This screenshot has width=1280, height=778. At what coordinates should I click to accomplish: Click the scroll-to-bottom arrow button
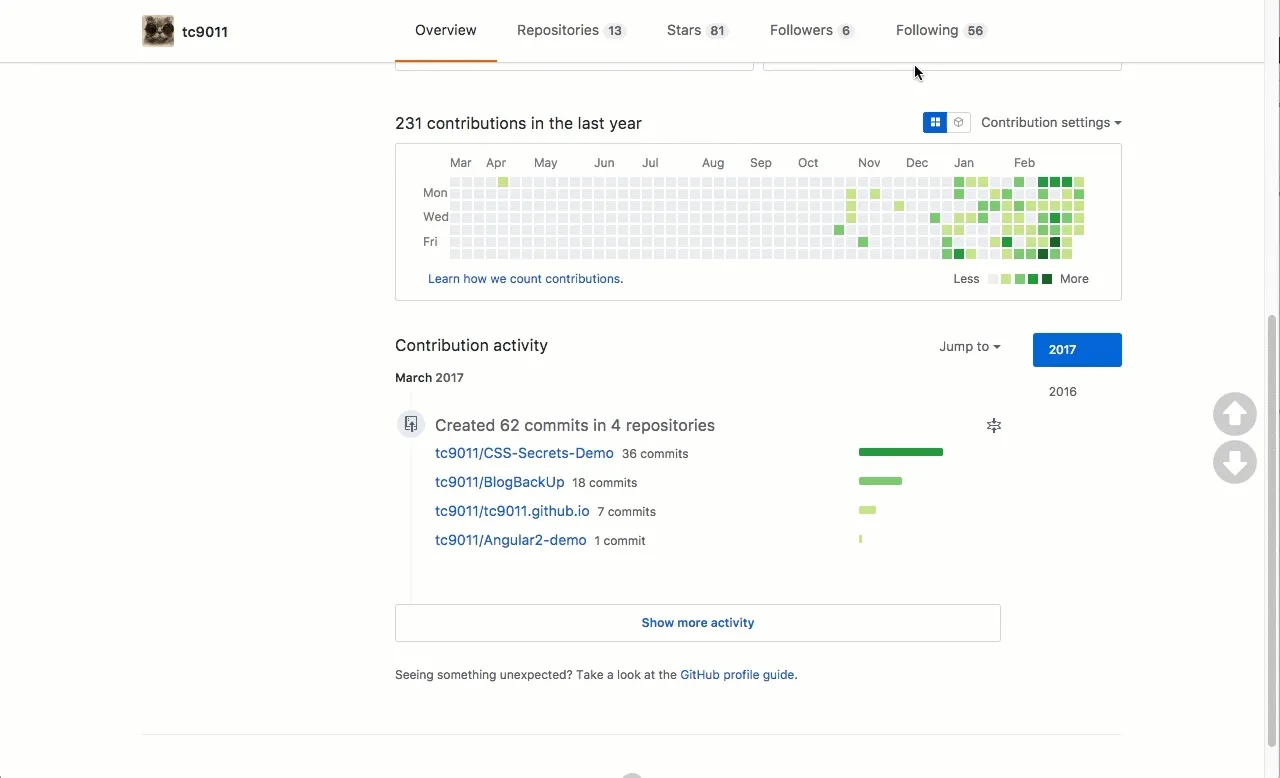(1235, 462)
